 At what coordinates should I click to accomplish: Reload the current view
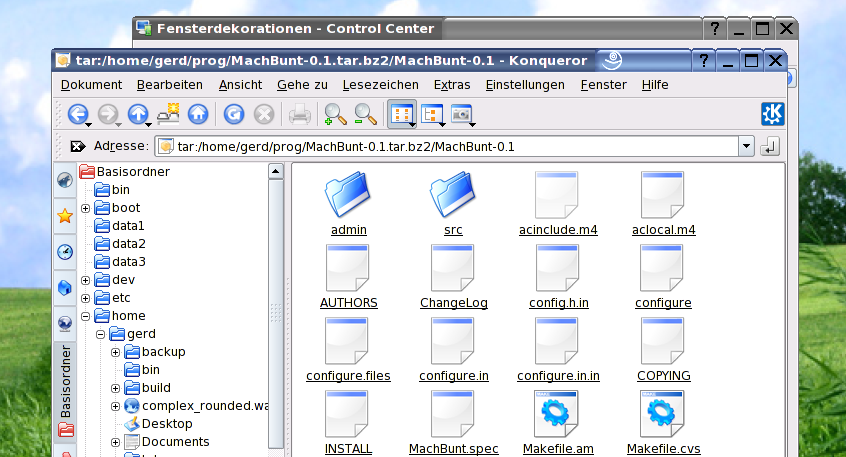click(x=234, y=114)
